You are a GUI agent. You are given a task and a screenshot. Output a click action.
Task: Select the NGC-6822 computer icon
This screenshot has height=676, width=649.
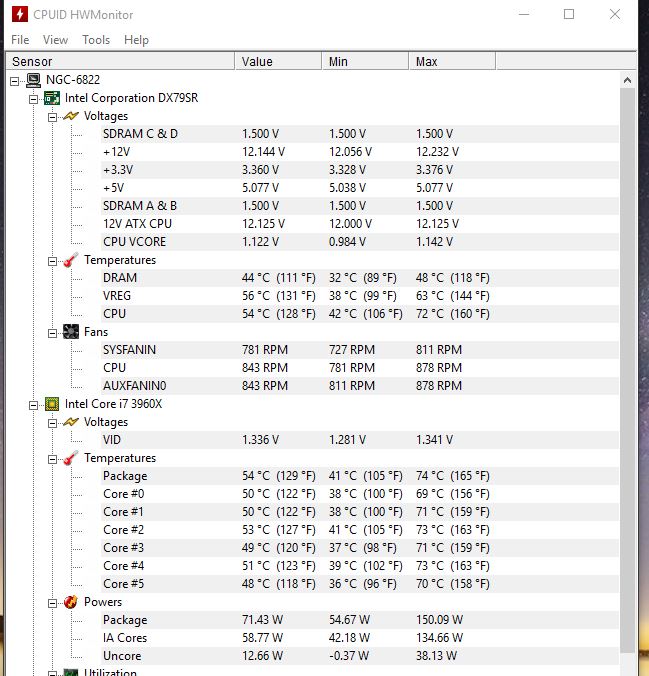coord(34,80)
